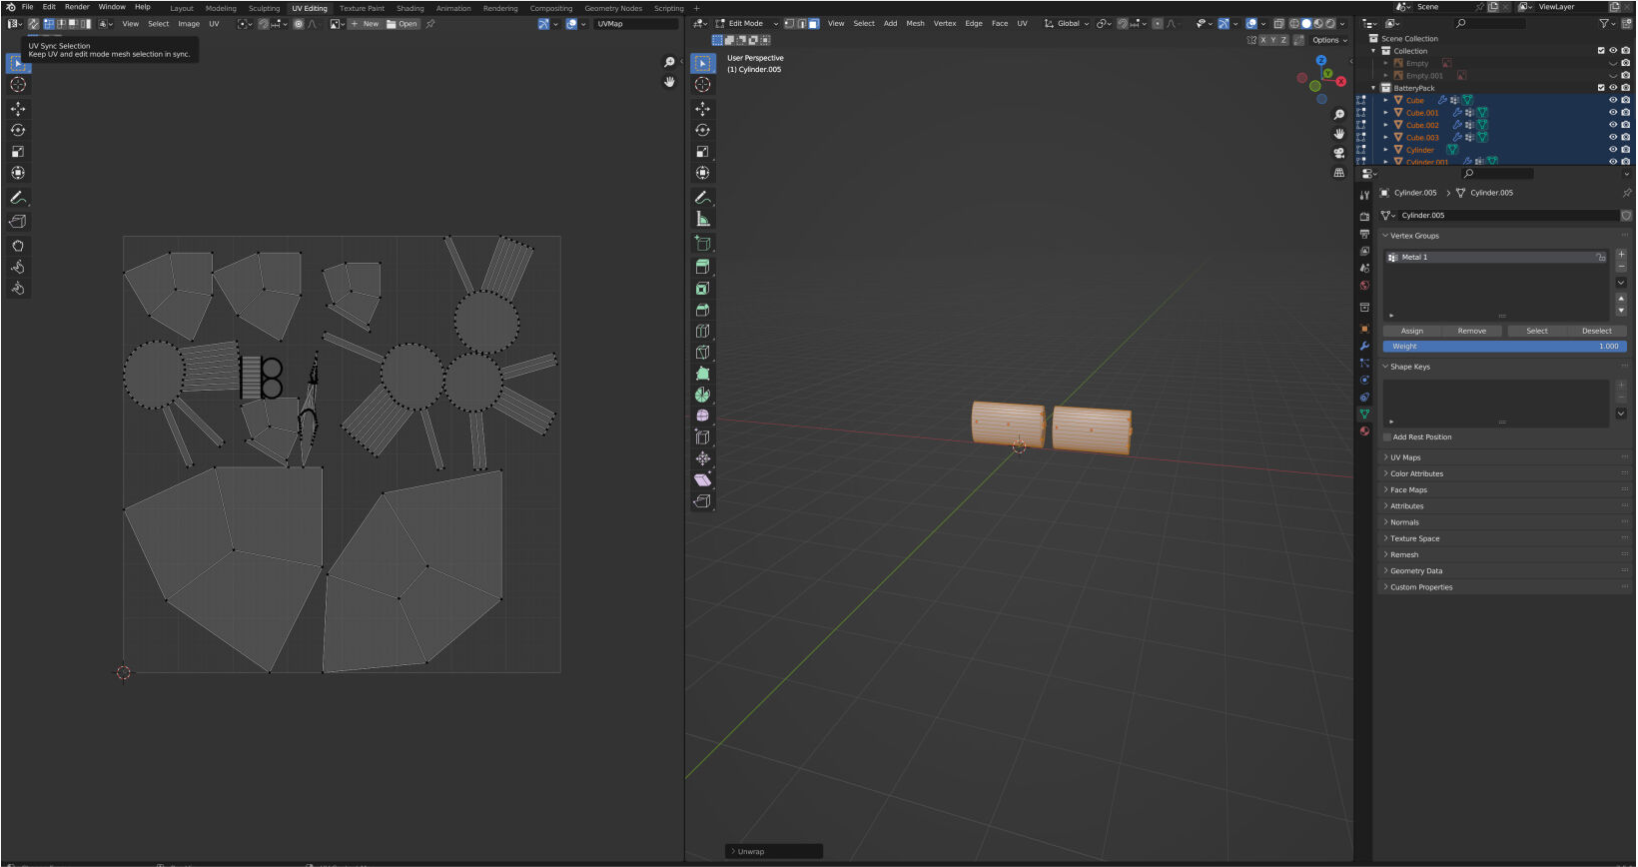Enable the Add Rest Position checkbox
The width and height of the screenshot is (1638, 867).
coord(1387,437)
